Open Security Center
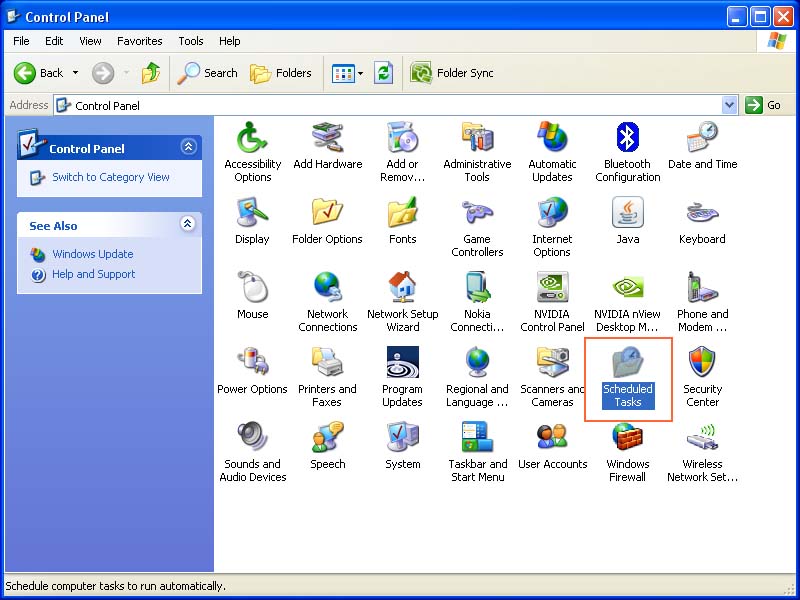Screen dimensions: 800x600 pos(703,377)
